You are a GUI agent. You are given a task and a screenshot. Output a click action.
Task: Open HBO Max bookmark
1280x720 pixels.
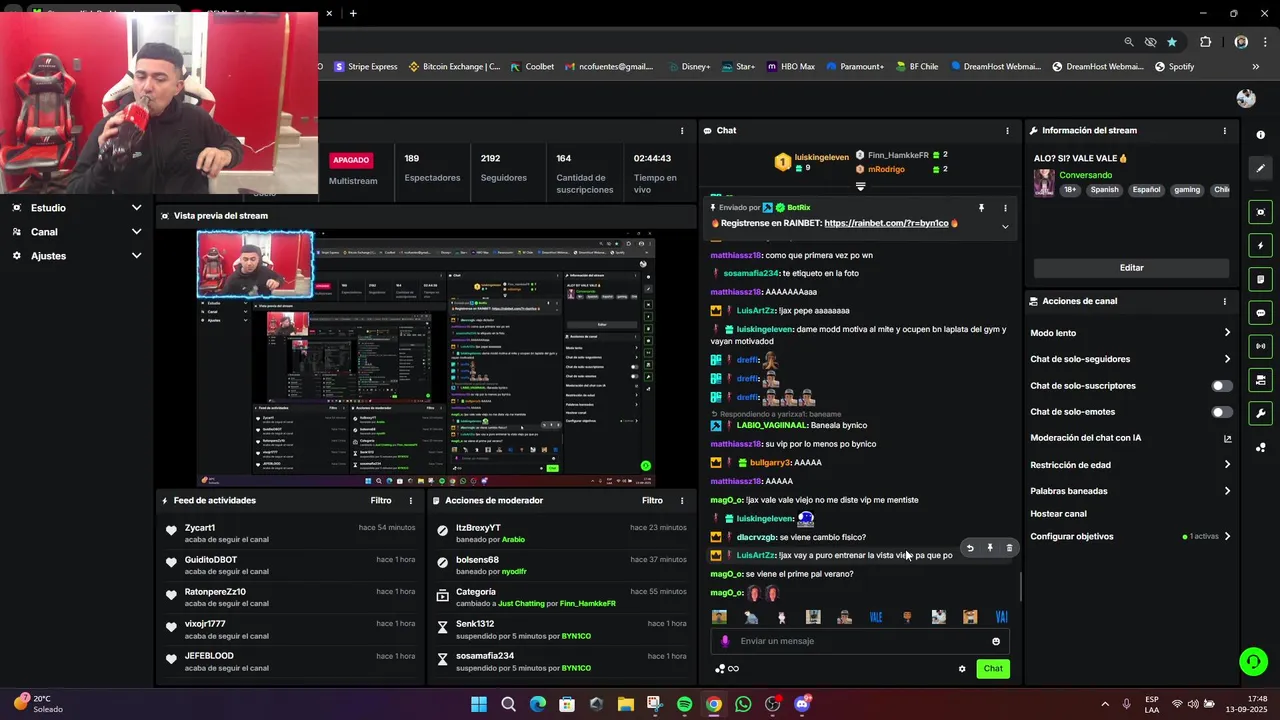(x=791, y=67)
